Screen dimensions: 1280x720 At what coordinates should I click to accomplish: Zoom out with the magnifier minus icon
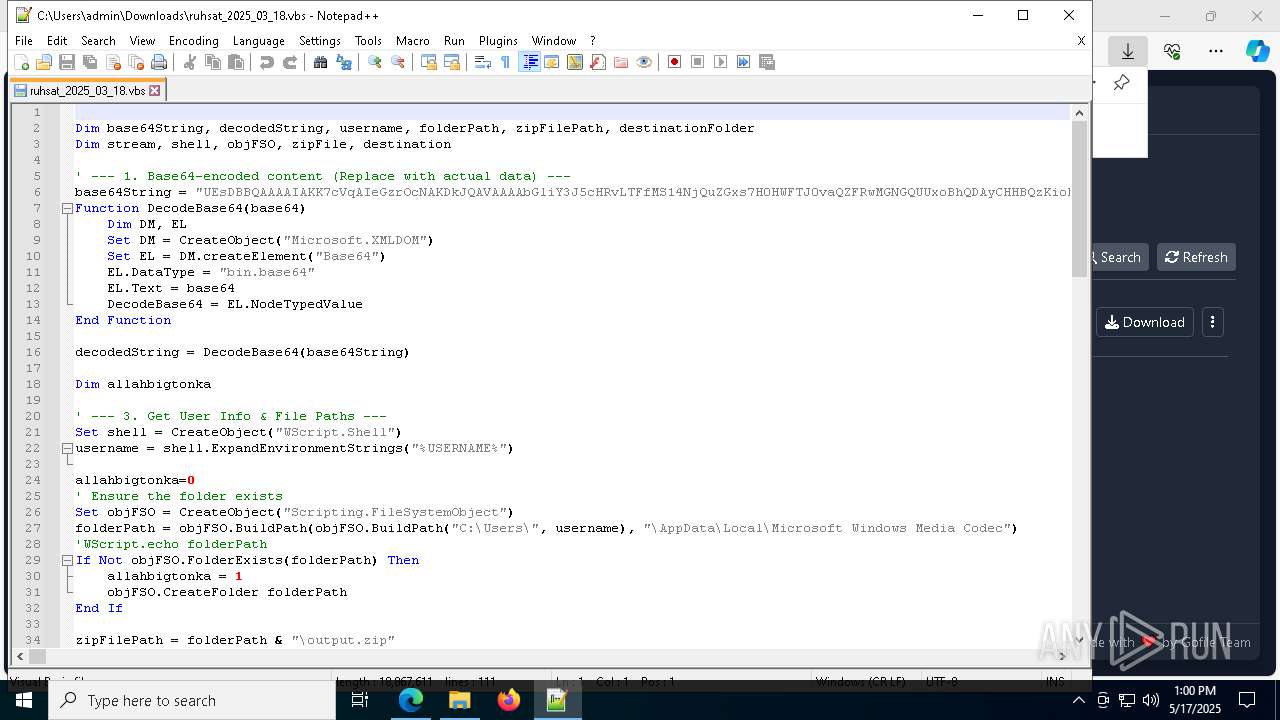398,62
